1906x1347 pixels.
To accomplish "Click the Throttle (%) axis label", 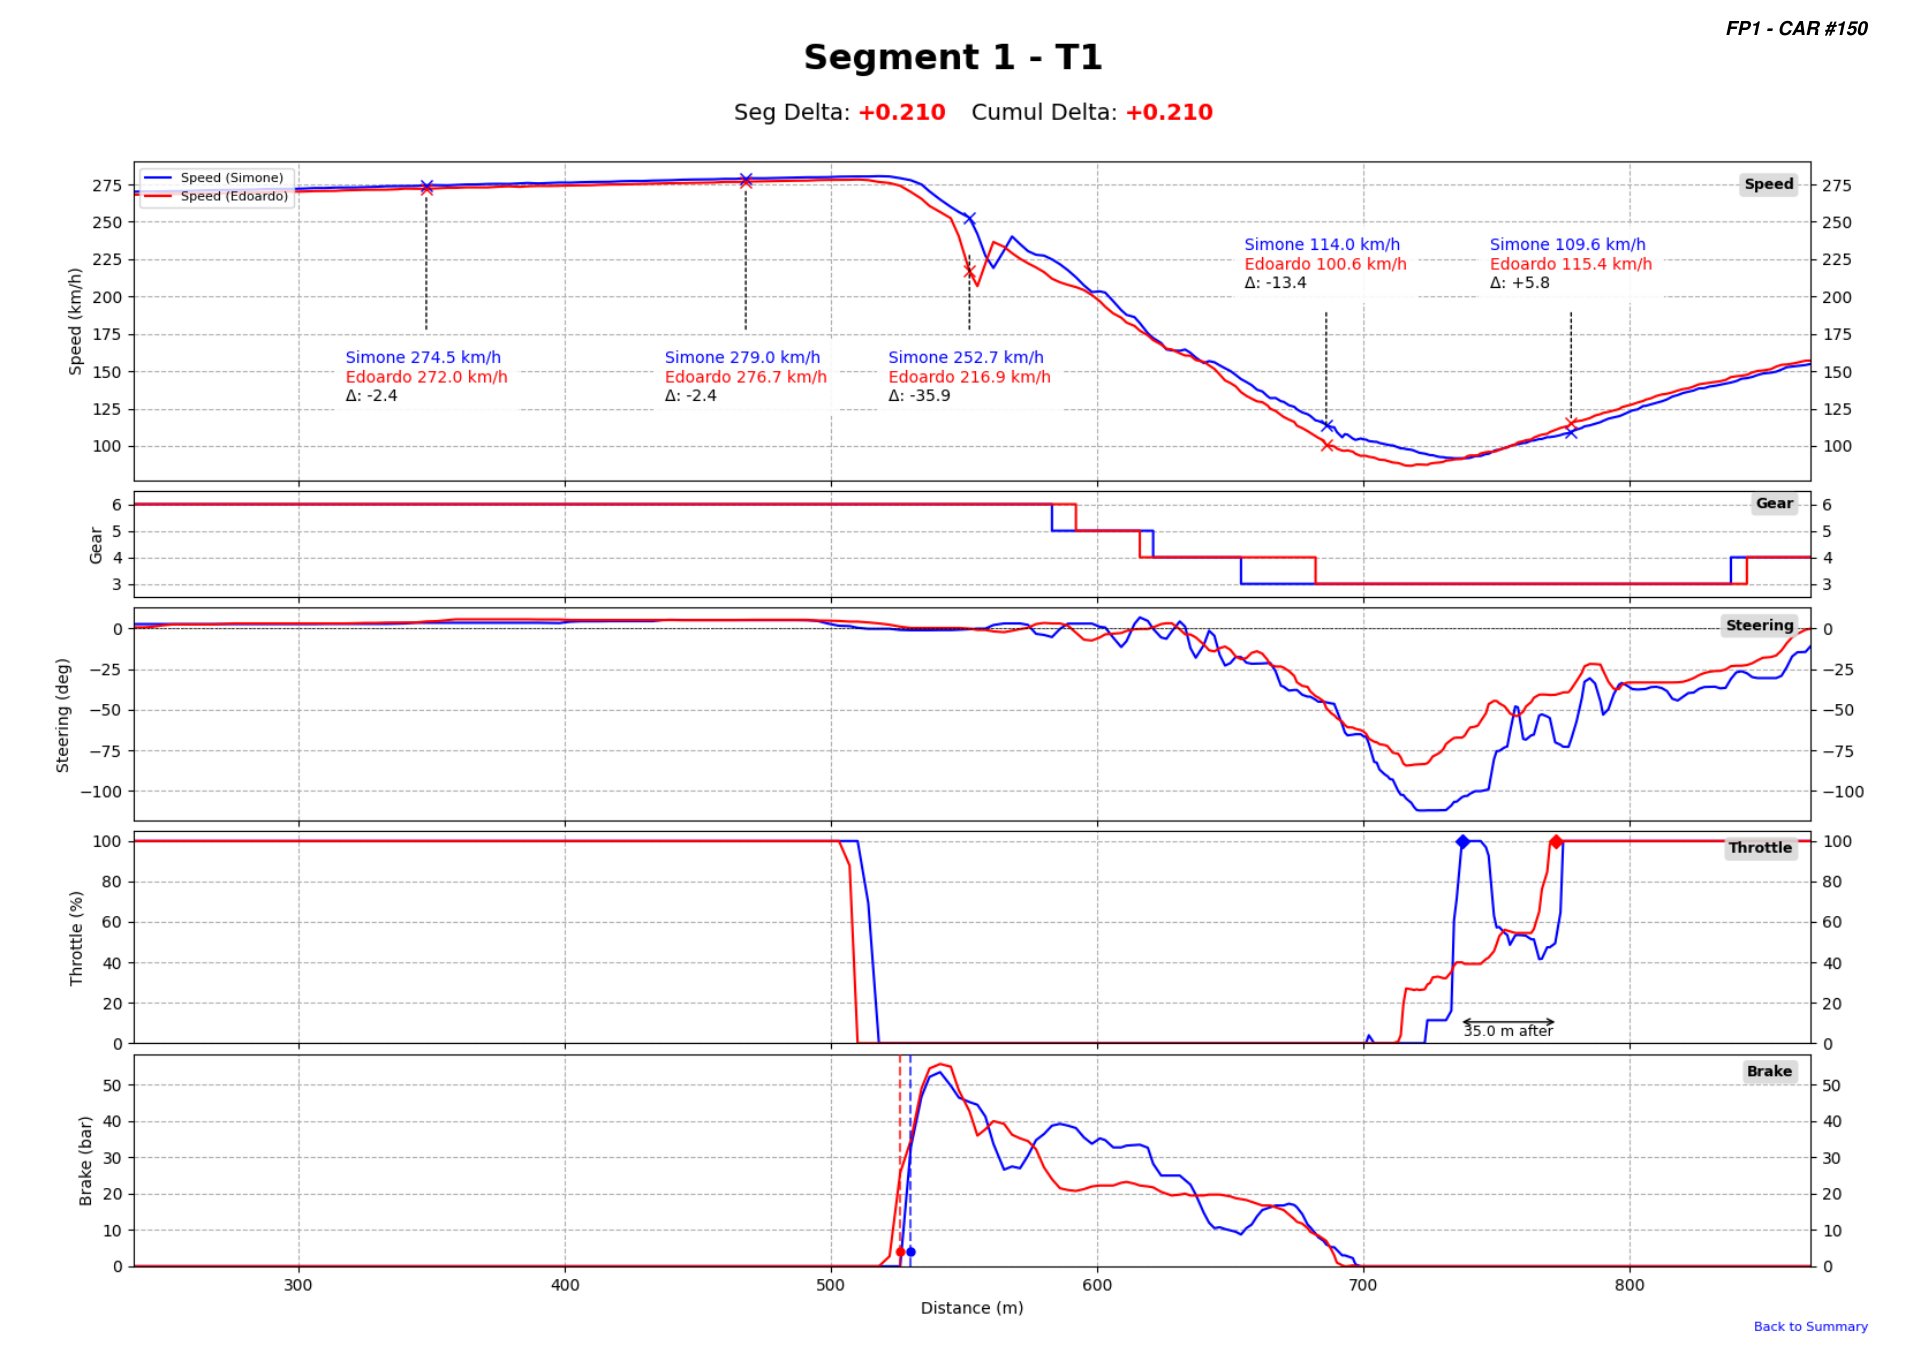I will 76,938.
